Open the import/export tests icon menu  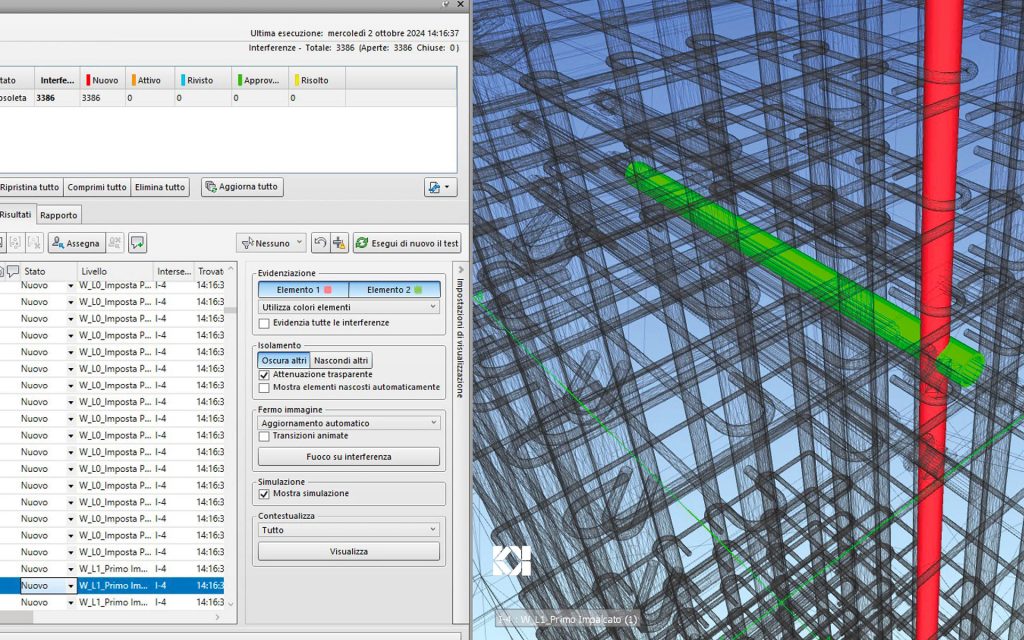pos(439,187)
